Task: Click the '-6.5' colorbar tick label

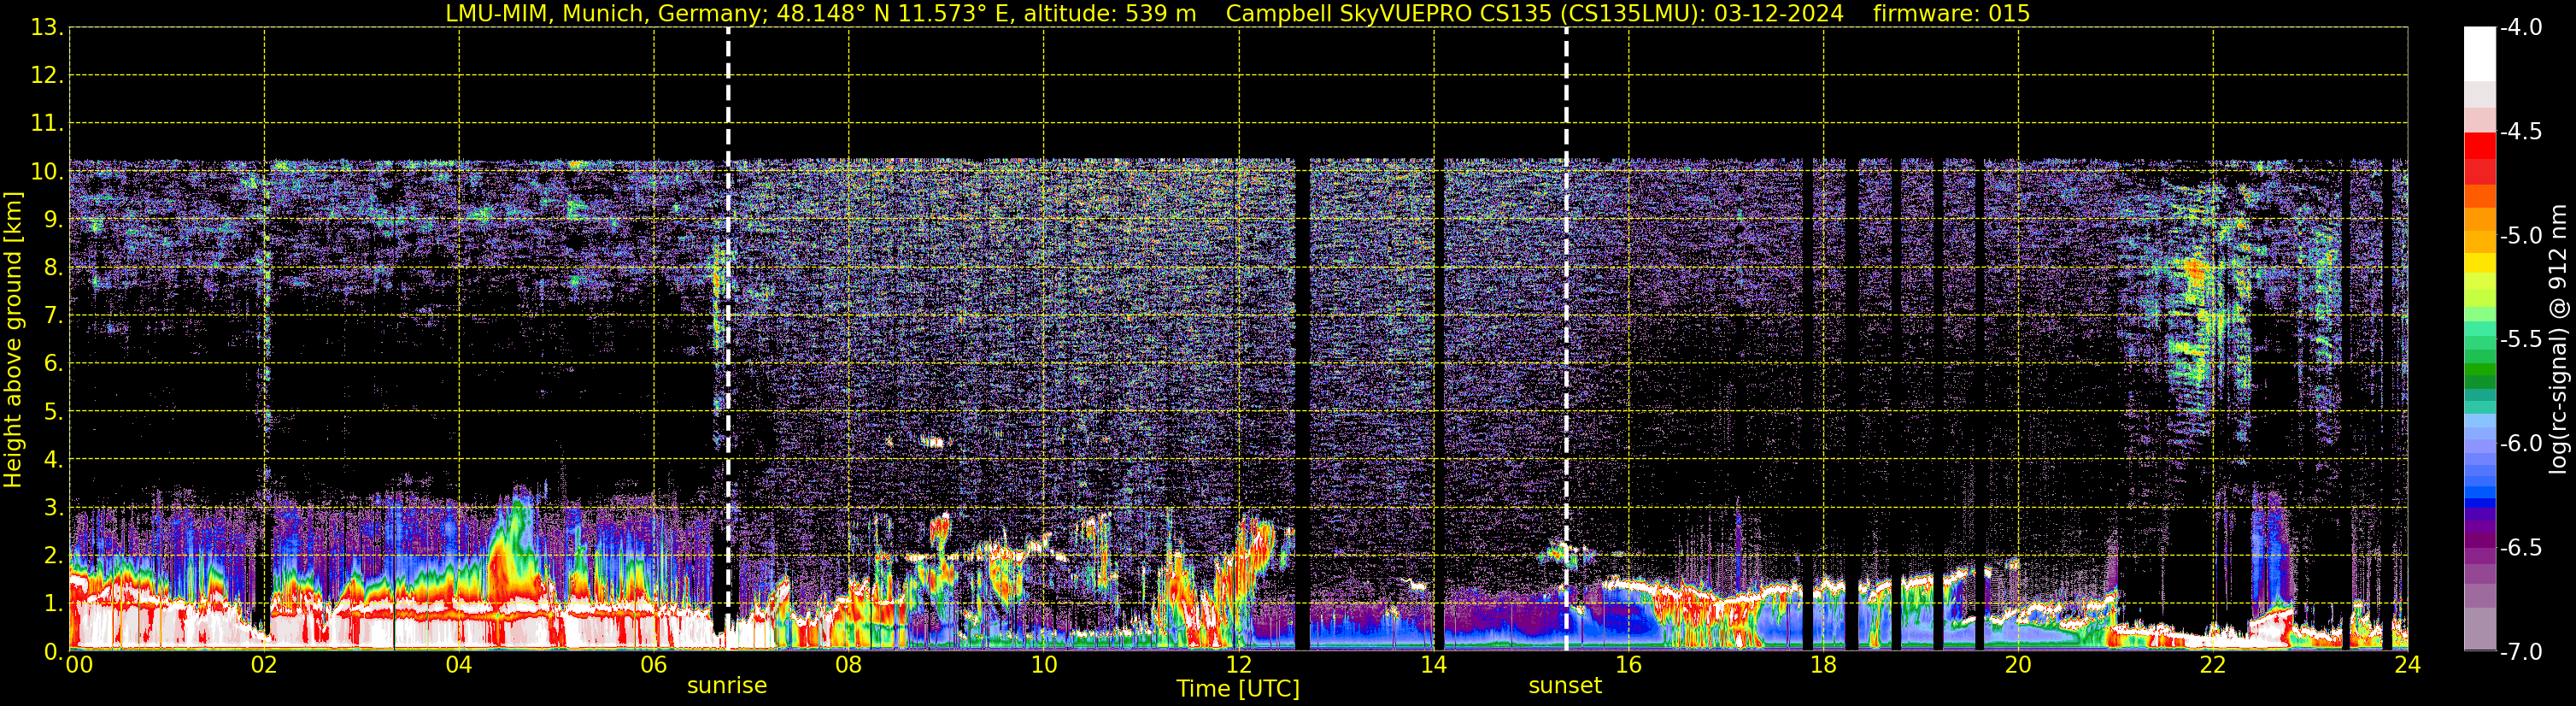Action: (2520, 548)
